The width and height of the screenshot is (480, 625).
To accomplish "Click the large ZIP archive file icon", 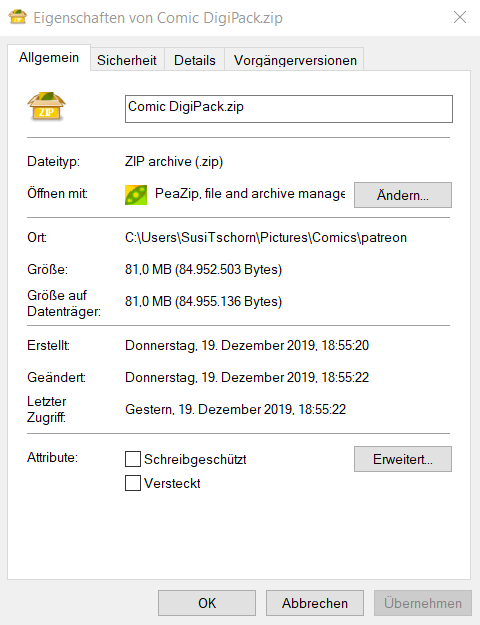I will pos(46,106).
